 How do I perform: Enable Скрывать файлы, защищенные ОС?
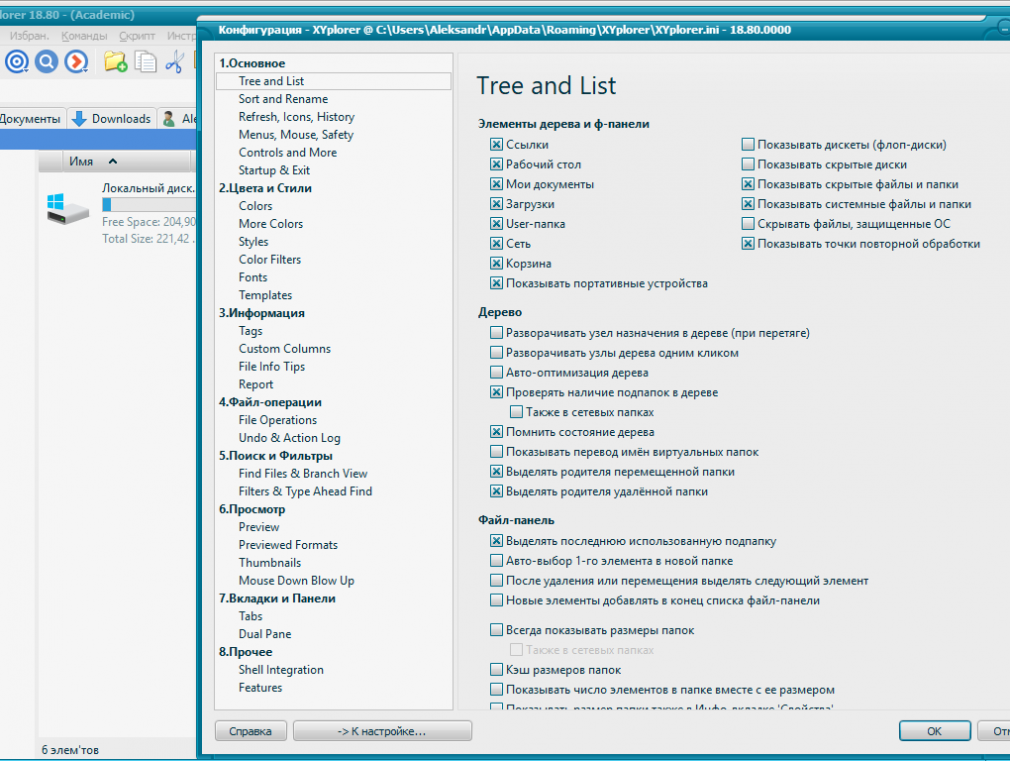[748, 224]
